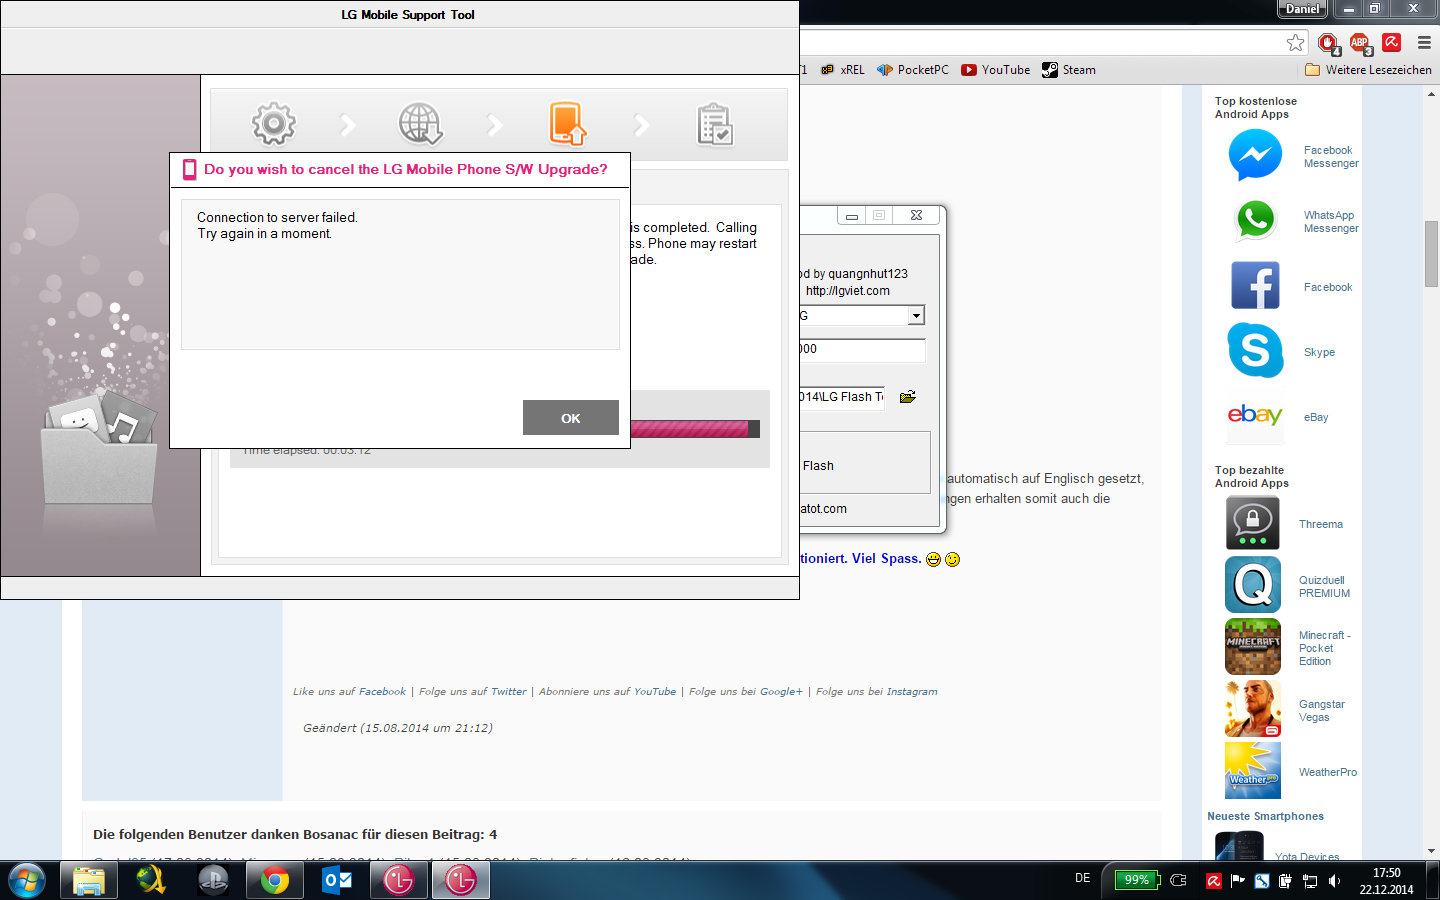
Task: Open the red stop-hand extension icon
Action: coord(1328,42)
